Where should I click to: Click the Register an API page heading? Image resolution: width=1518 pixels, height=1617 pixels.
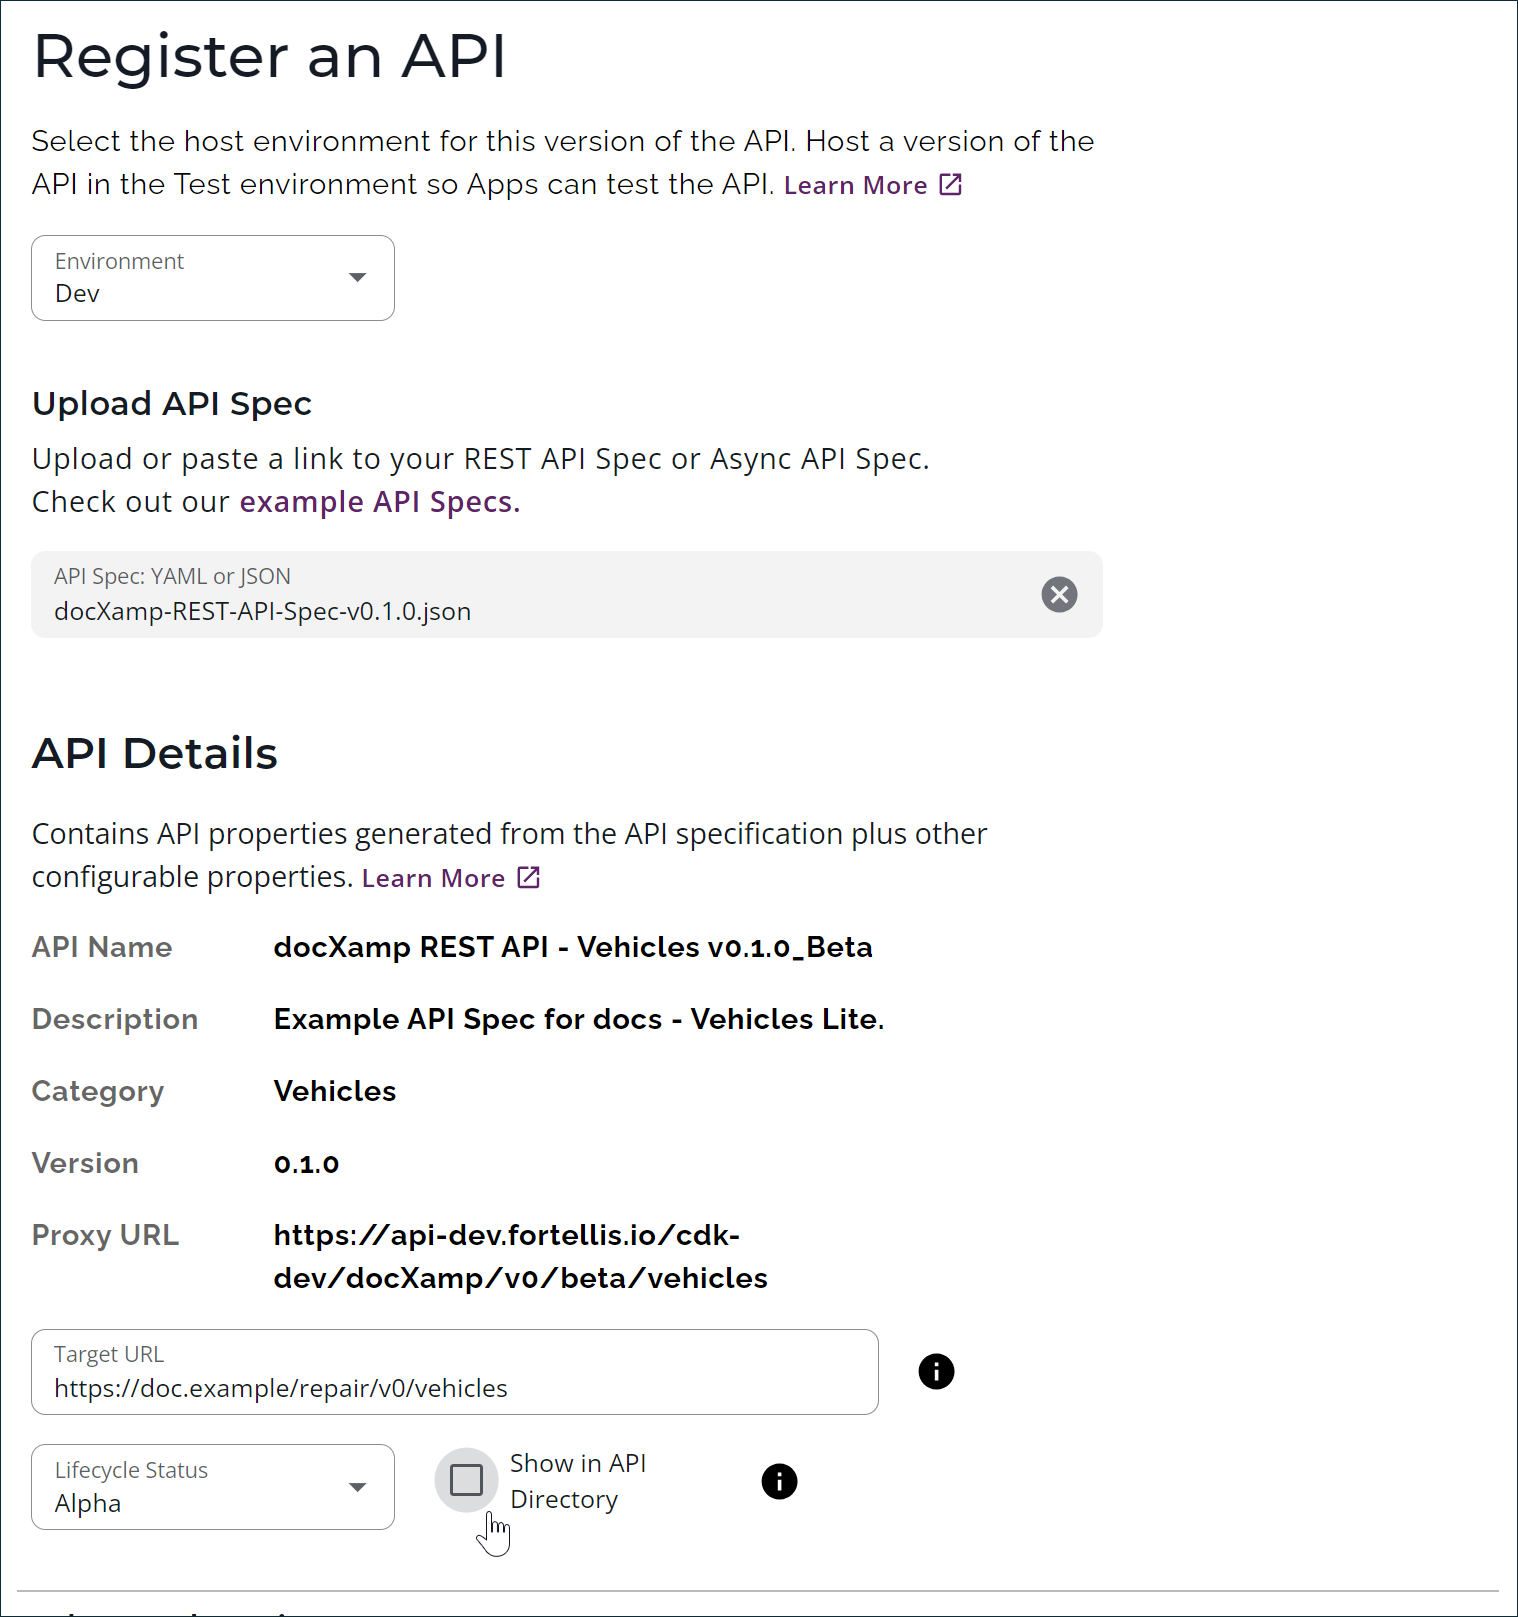point(270,57)
